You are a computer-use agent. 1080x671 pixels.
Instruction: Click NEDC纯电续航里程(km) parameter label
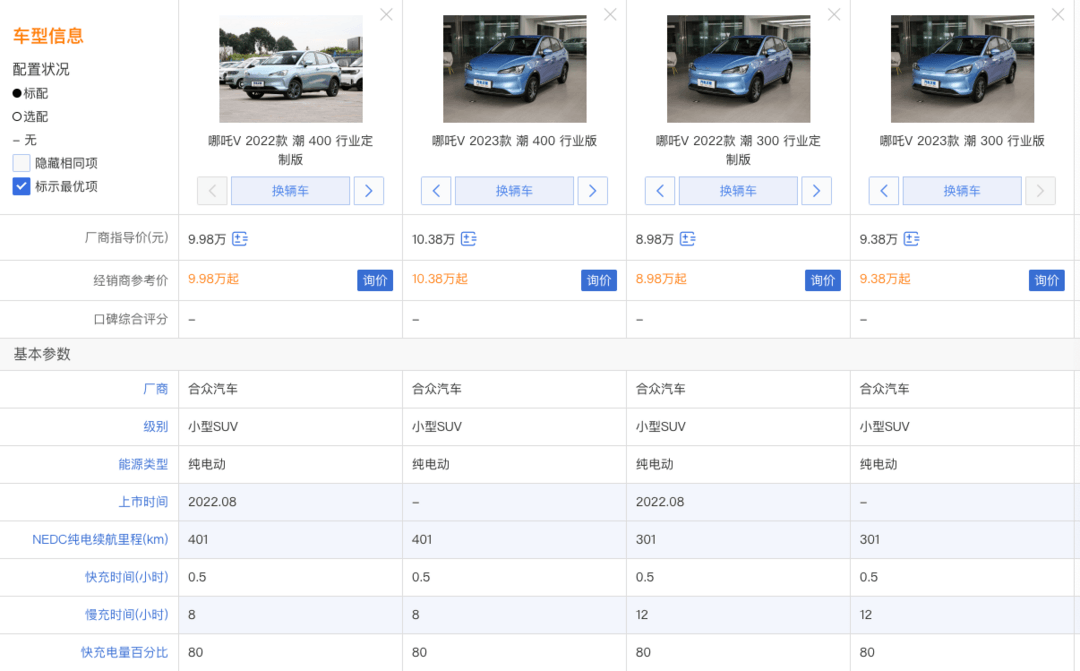101,539
